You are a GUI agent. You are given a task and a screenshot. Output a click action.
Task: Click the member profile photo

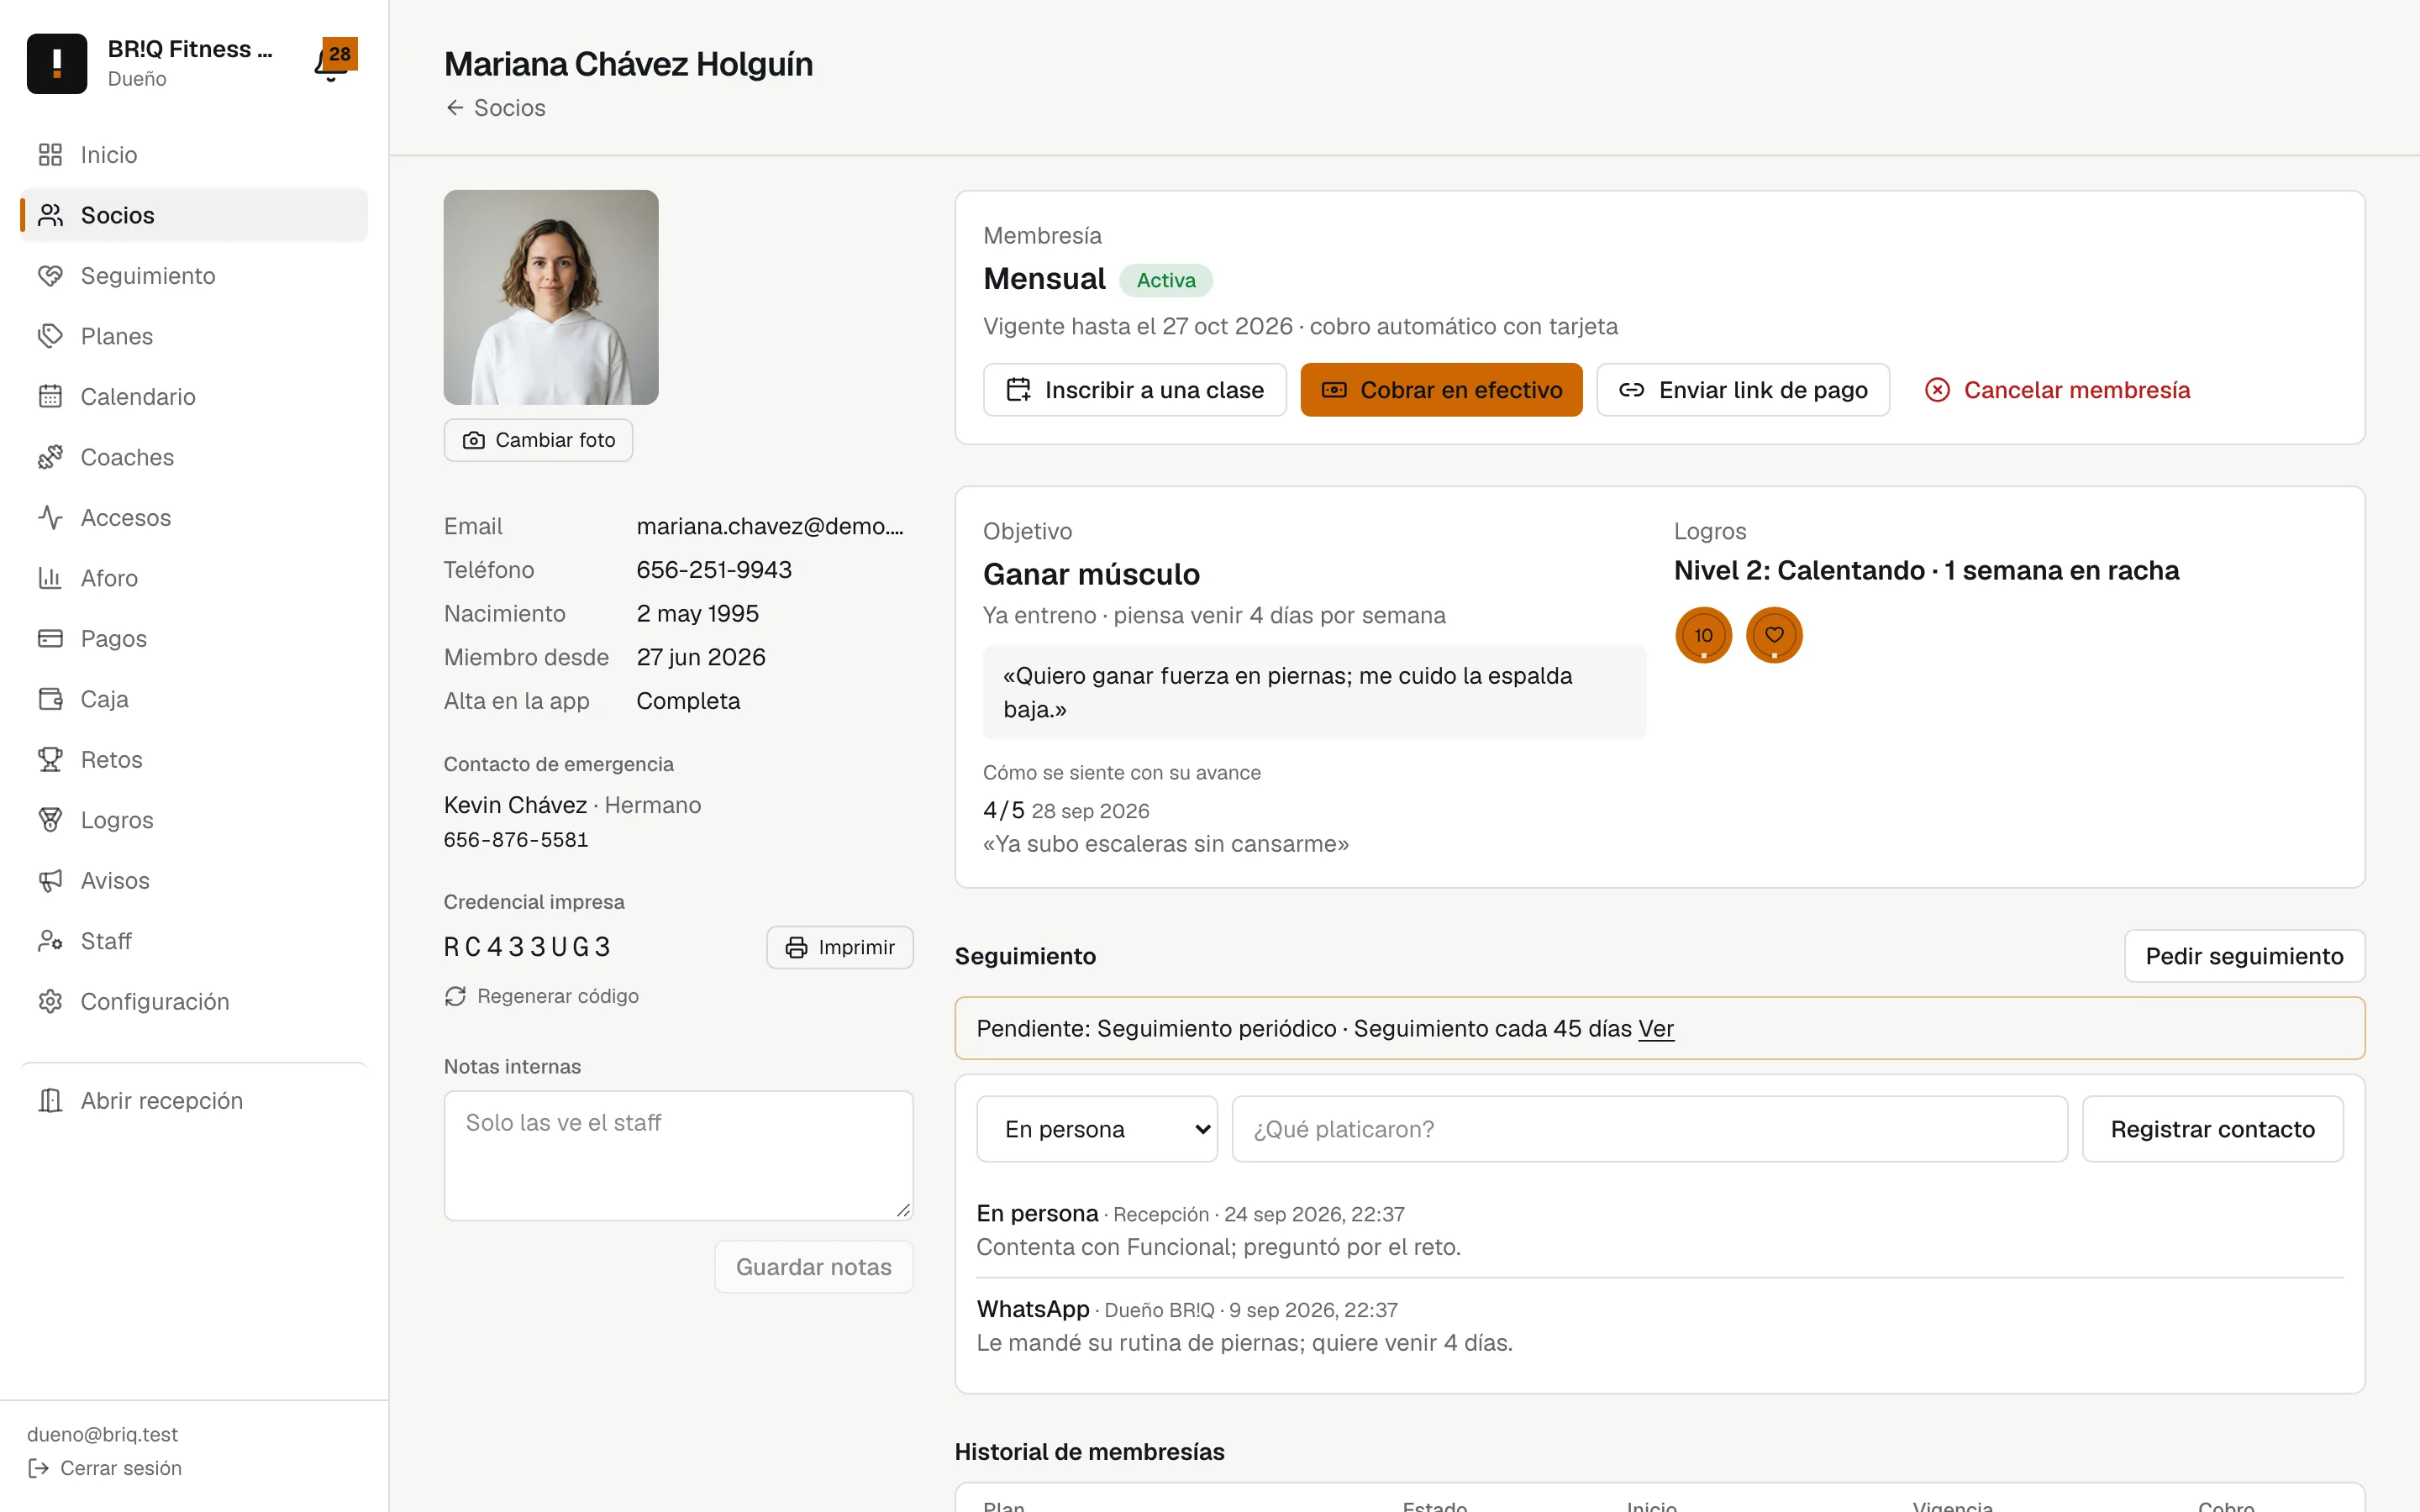551,297
